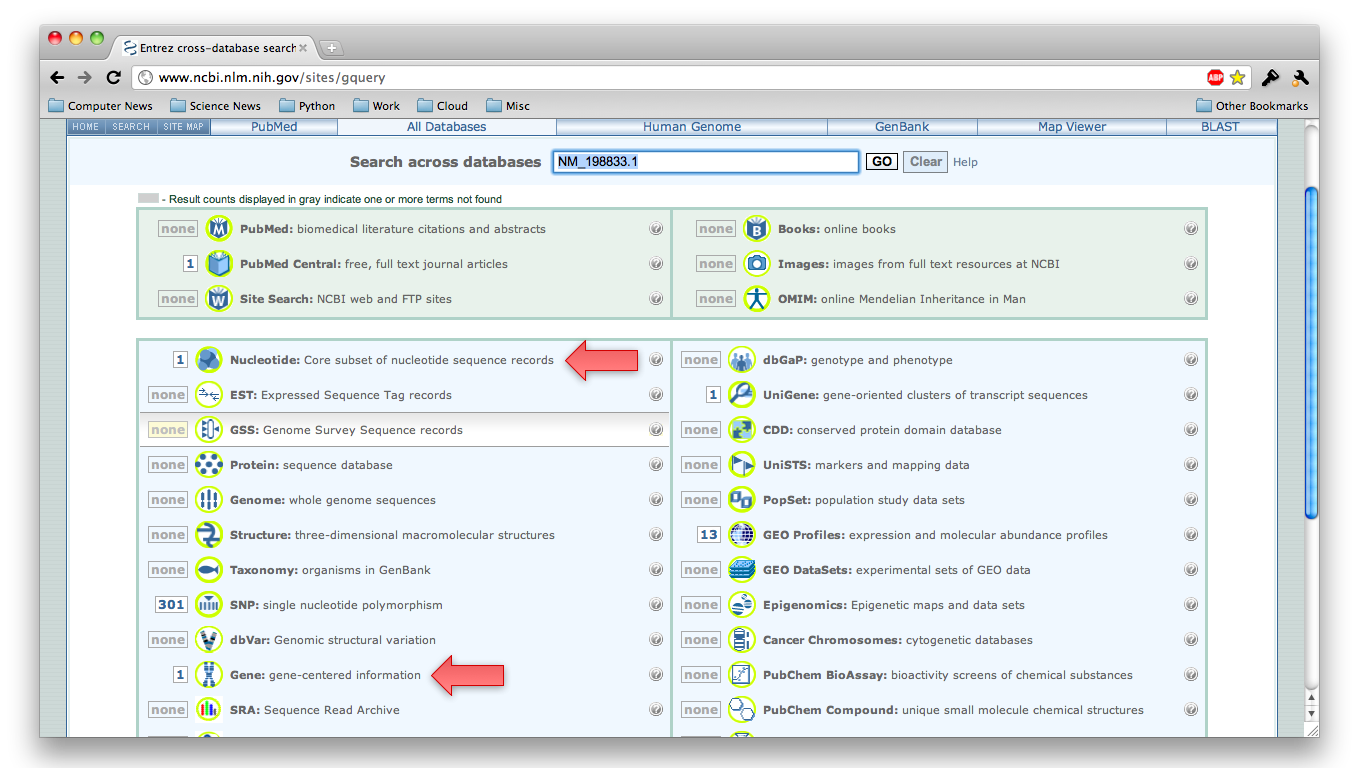This screenshot has width=1359, height=768.
Task: Open the UniSTS database icon
Action: coord(742,465)
